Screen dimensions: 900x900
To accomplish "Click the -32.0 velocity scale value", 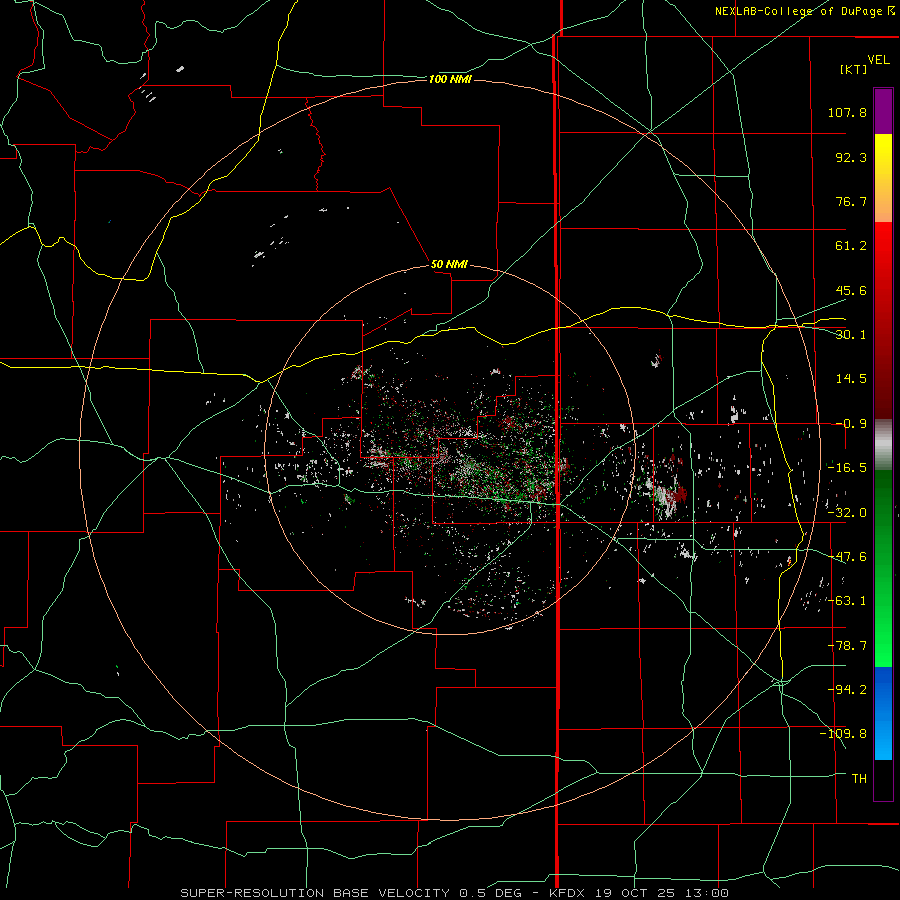I will pyautogui.click(x=847, y=513).
